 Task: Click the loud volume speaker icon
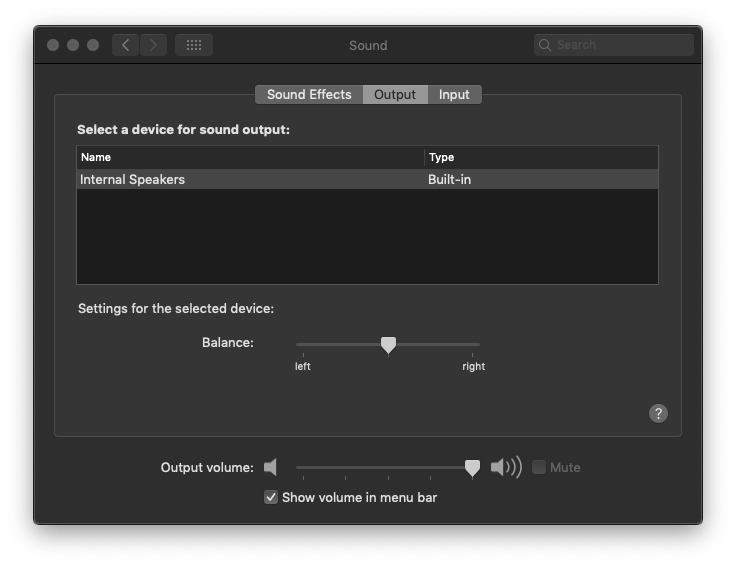click(506, 467)
